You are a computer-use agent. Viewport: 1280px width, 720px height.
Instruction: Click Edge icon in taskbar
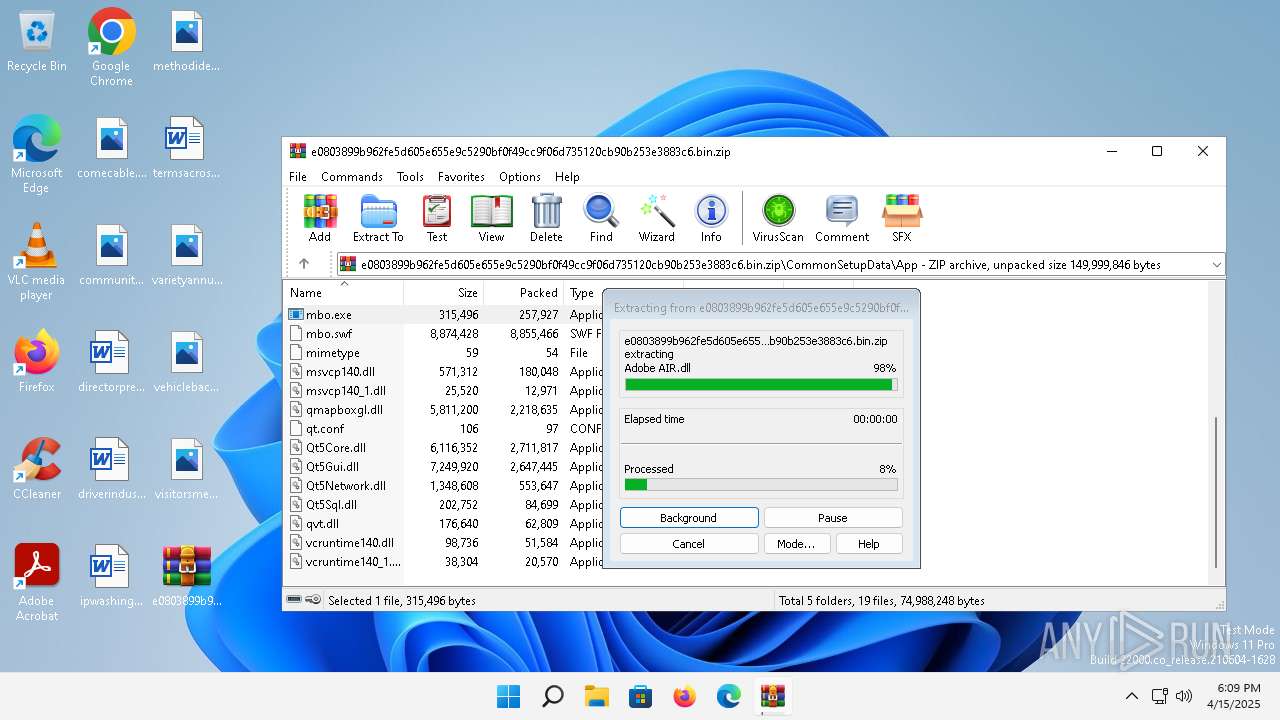click(x=728, y=696)
